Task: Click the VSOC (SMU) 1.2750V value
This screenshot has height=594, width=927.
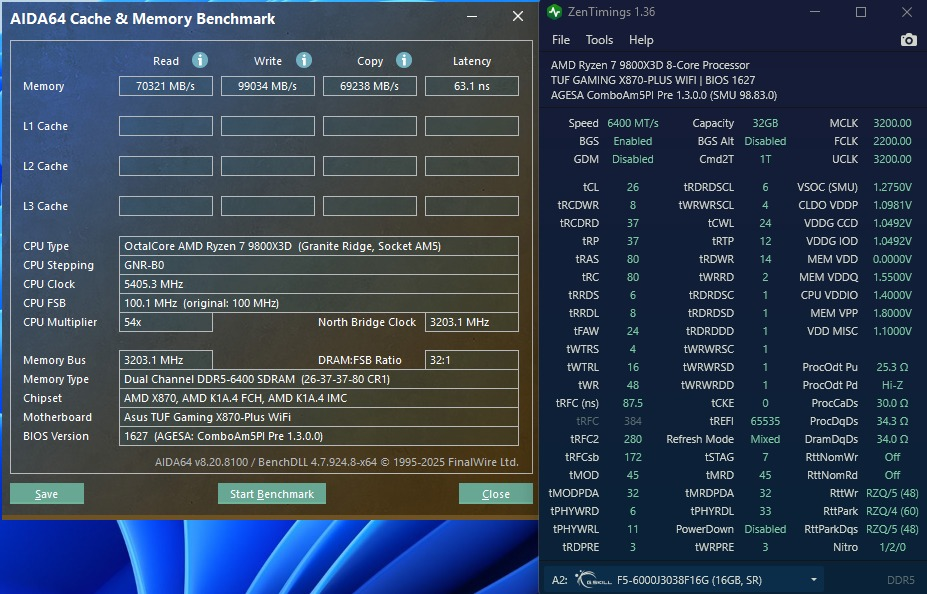Action: (x=892, y=187)
